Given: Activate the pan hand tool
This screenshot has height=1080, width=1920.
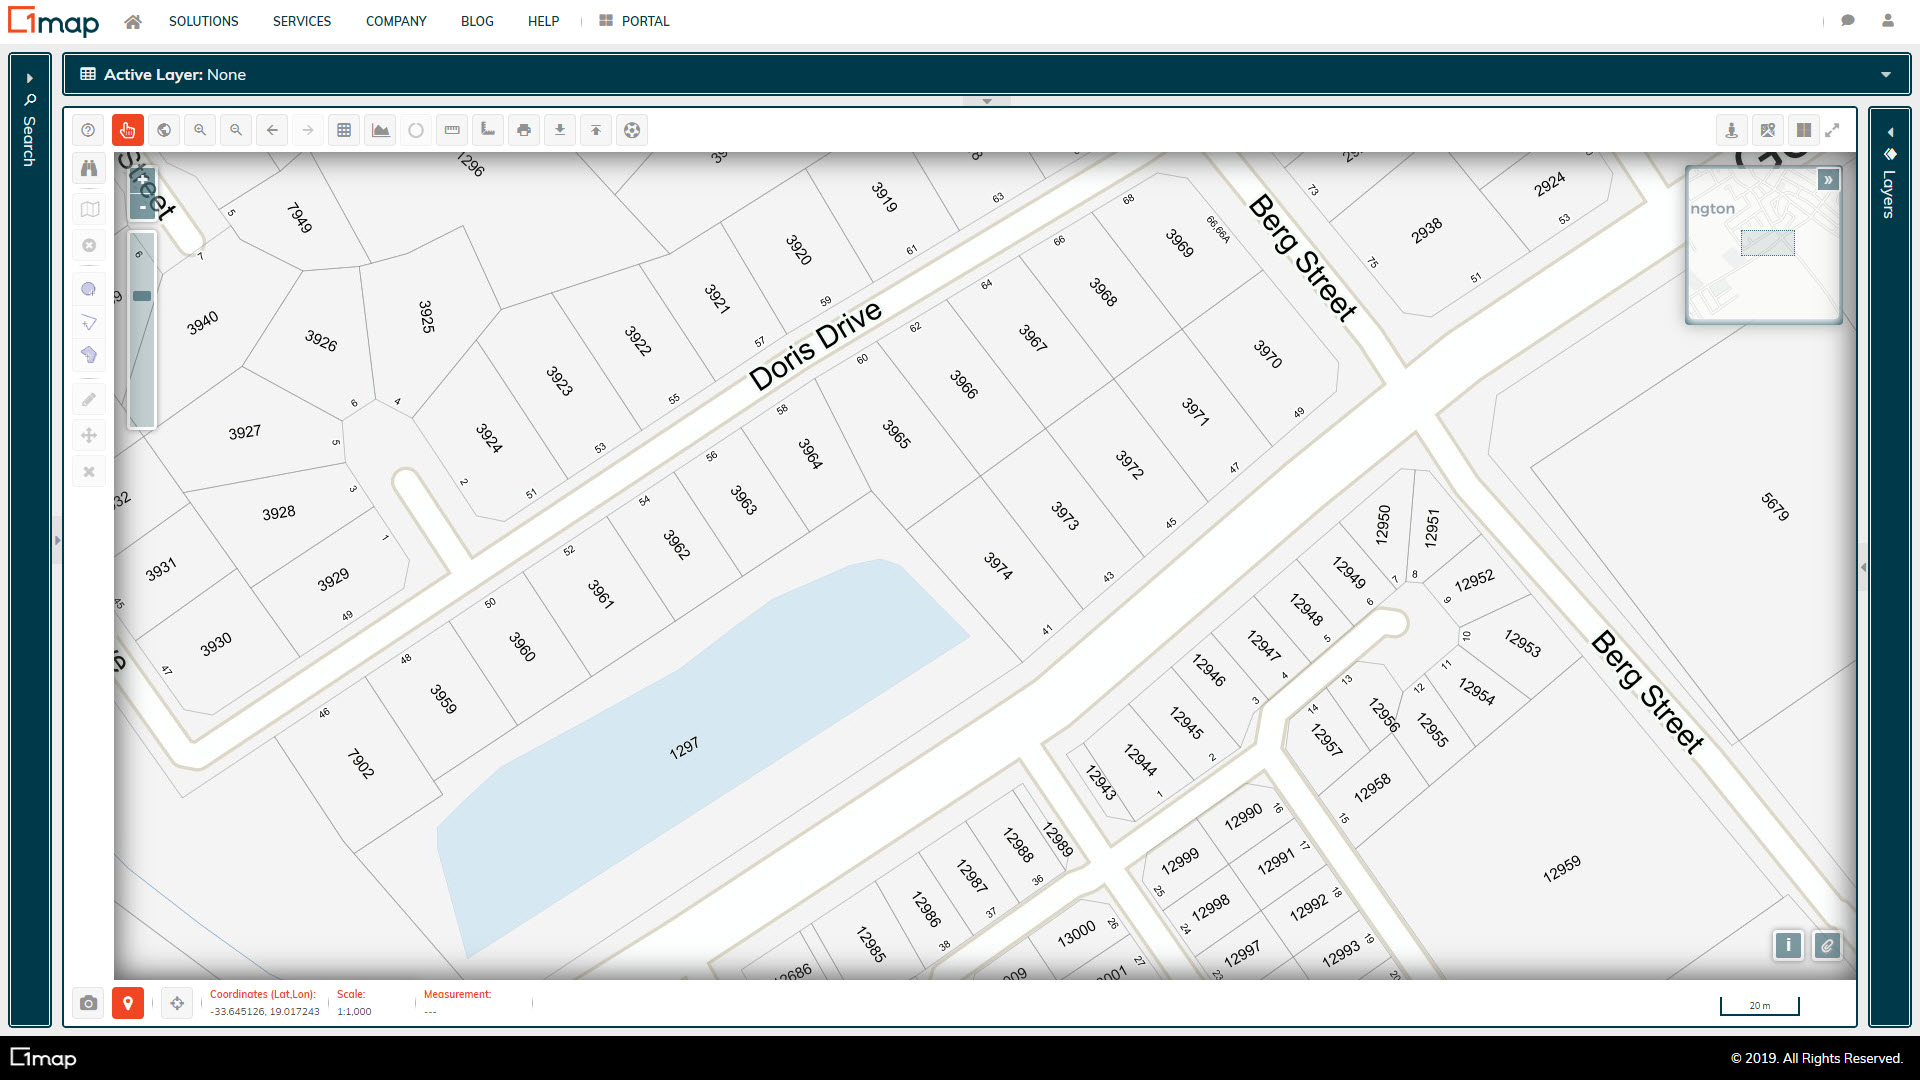Looking at the screenshot, I should (128, 130).
